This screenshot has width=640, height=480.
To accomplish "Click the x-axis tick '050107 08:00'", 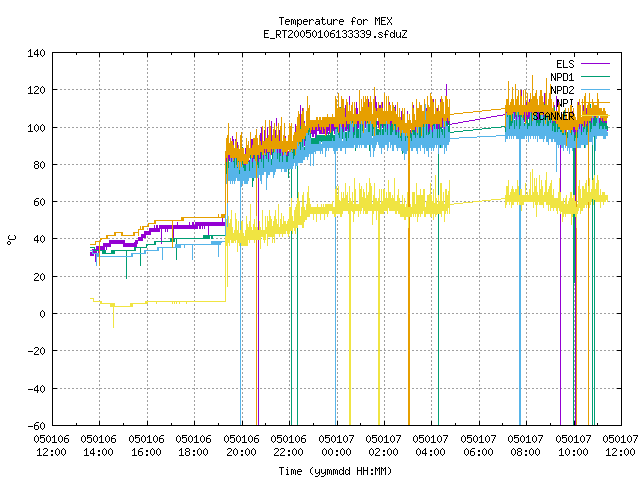I will 526,446.
